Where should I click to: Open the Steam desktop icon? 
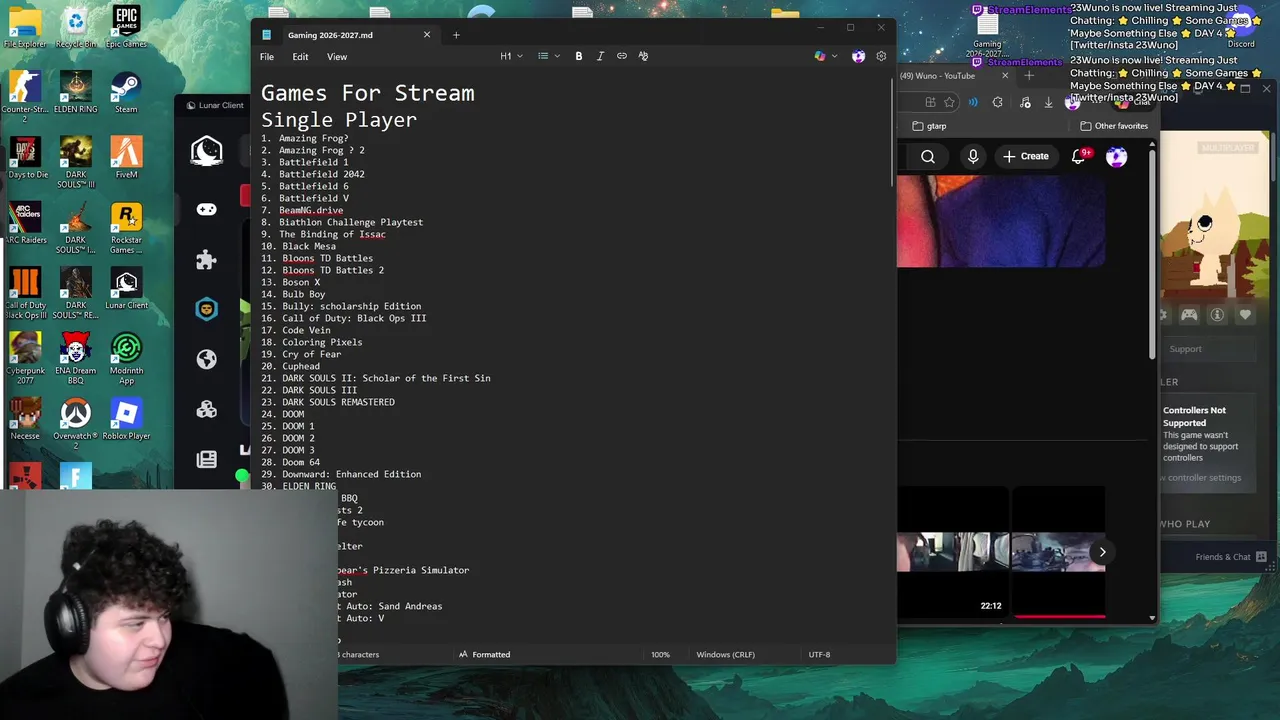pyautogui.click(x=126, y=92)
